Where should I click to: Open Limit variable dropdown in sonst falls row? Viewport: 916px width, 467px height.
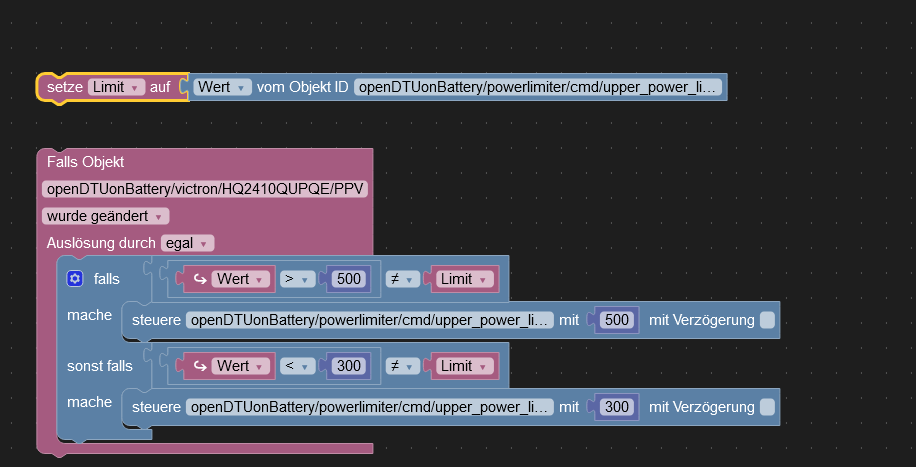(x=464, y=366)
